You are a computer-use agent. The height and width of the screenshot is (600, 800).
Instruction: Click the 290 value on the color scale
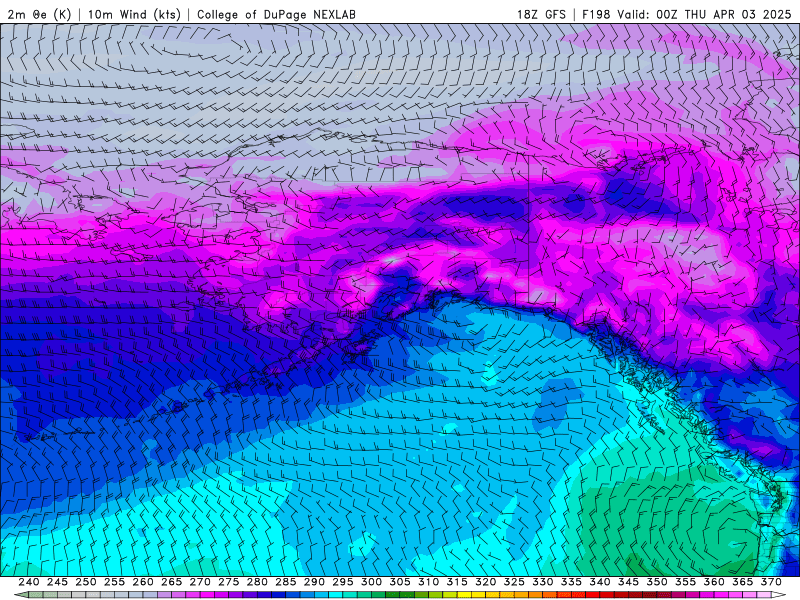tap(314, 582)
